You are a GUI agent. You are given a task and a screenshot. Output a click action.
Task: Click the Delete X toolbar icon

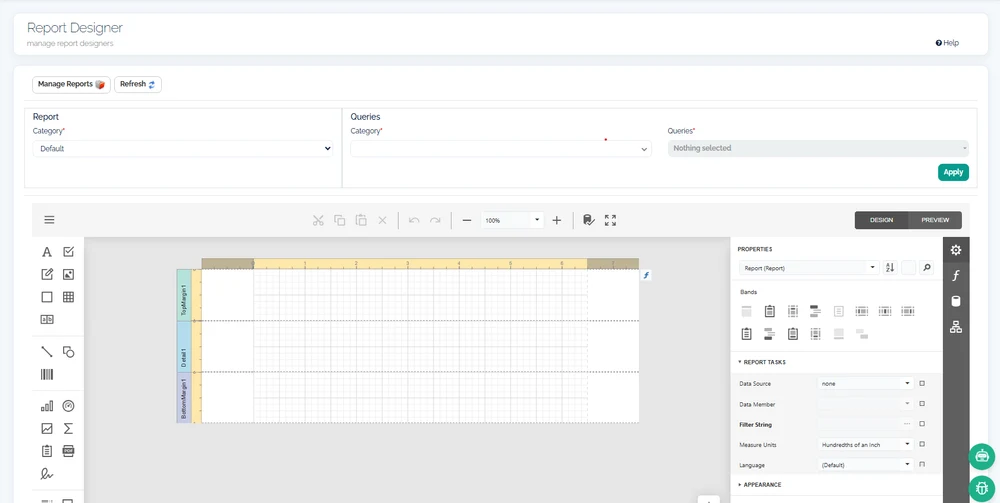point(383,220)
